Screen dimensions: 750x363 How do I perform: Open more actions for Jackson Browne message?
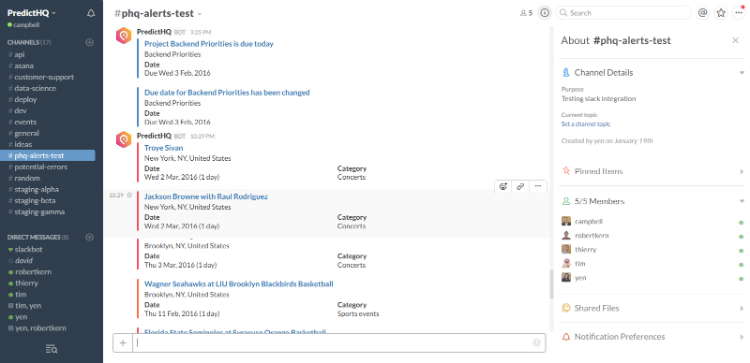(x=538, y=187)
